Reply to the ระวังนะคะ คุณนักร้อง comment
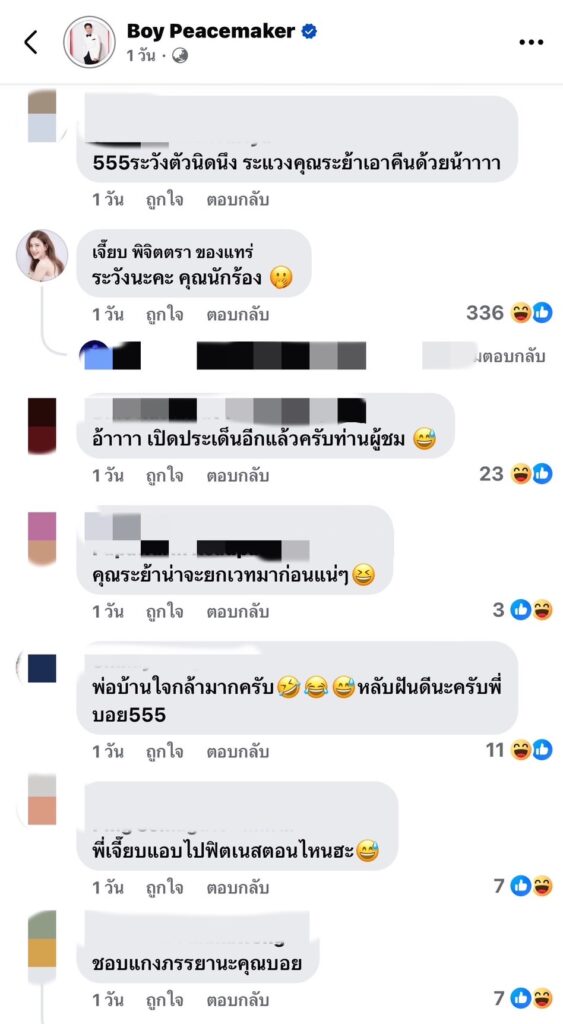 click(x=238, y=314)
